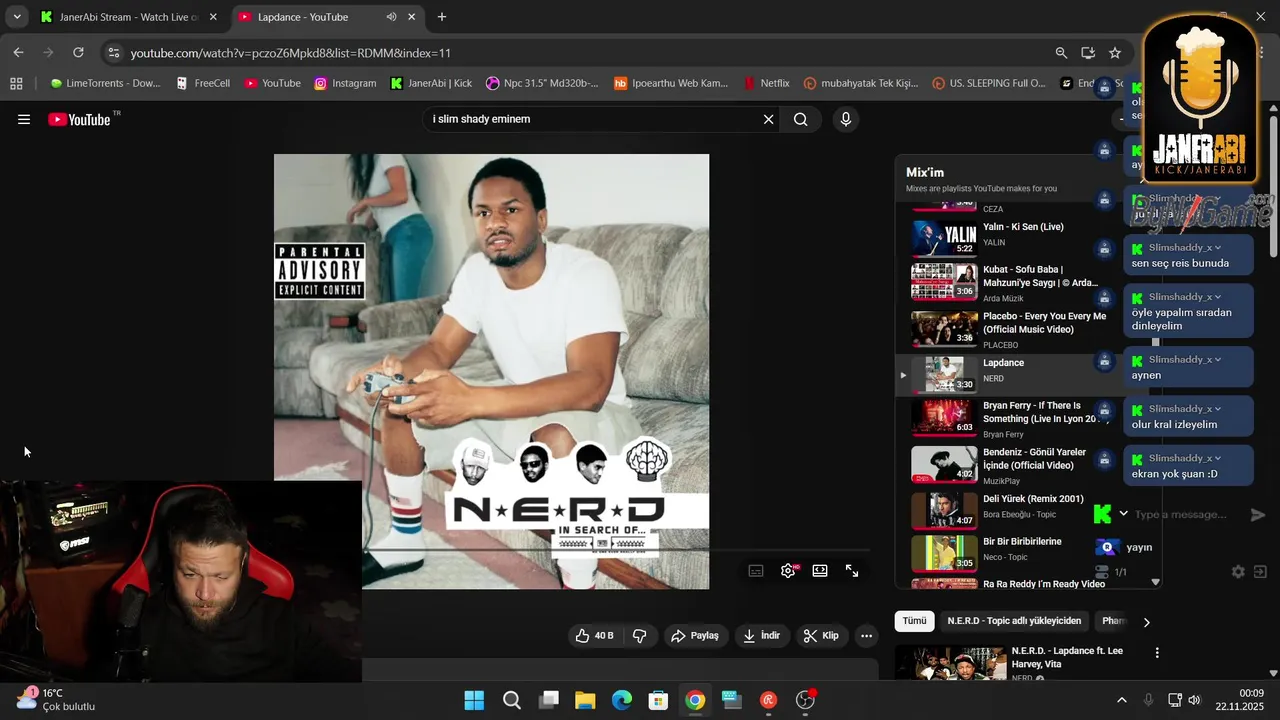Reload the page in Chrome
This screenshot has width=1280, height=720.
coord(78,52)
